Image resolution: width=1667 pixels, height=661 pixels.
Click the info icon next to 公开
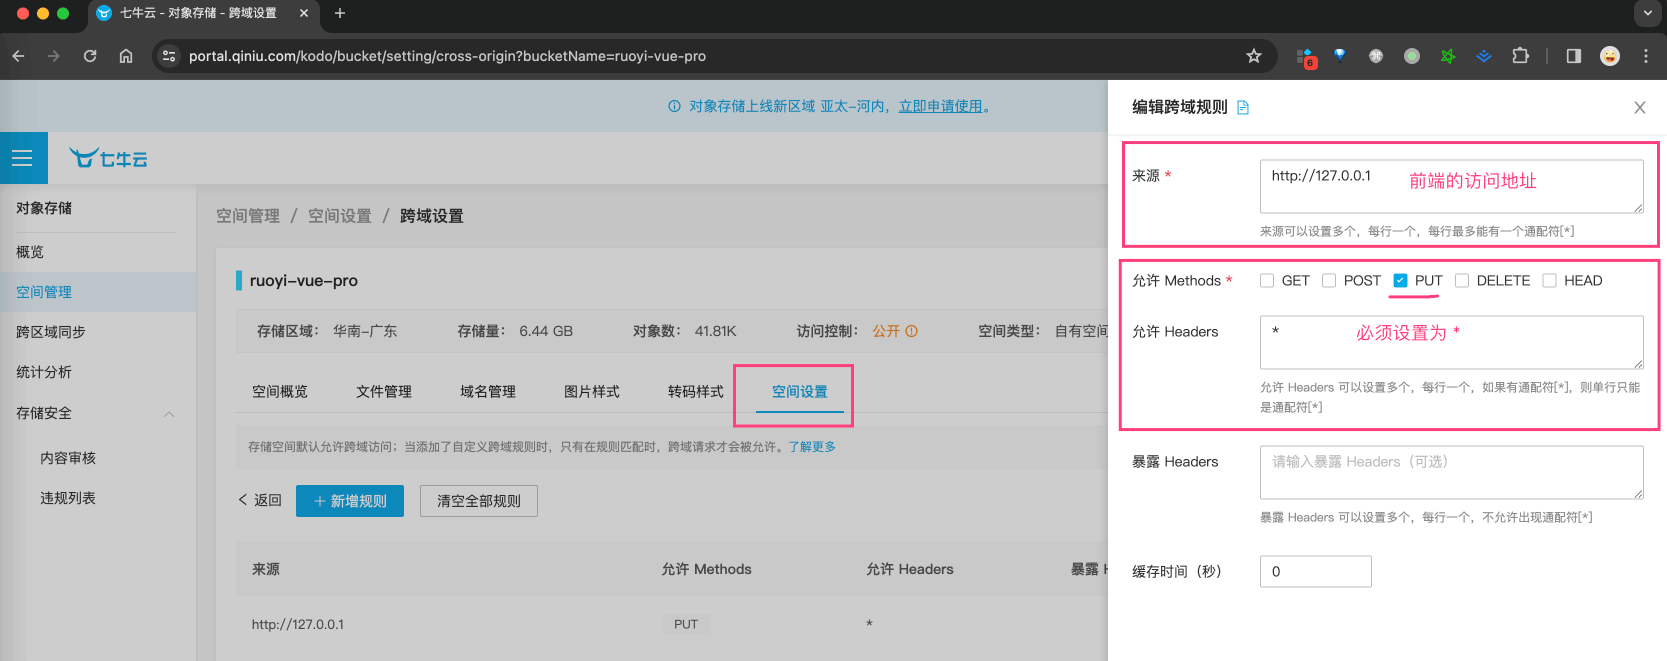(x=911, y=331)
